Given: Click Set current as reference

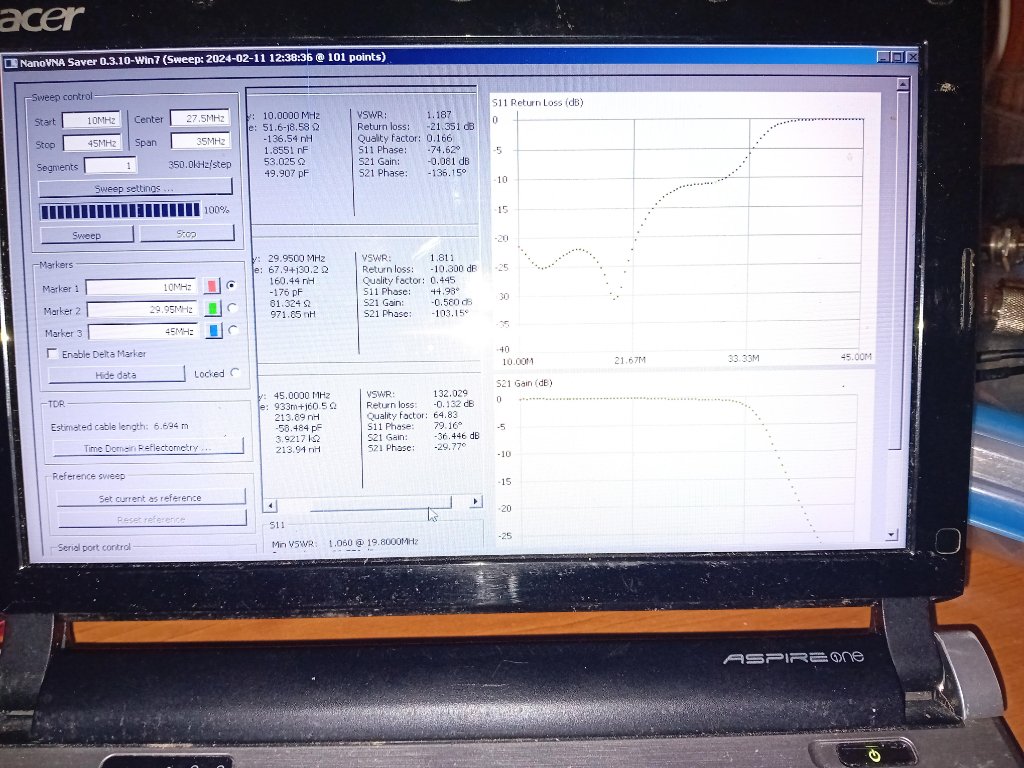Looking at the screenshot, I should 150,497.
